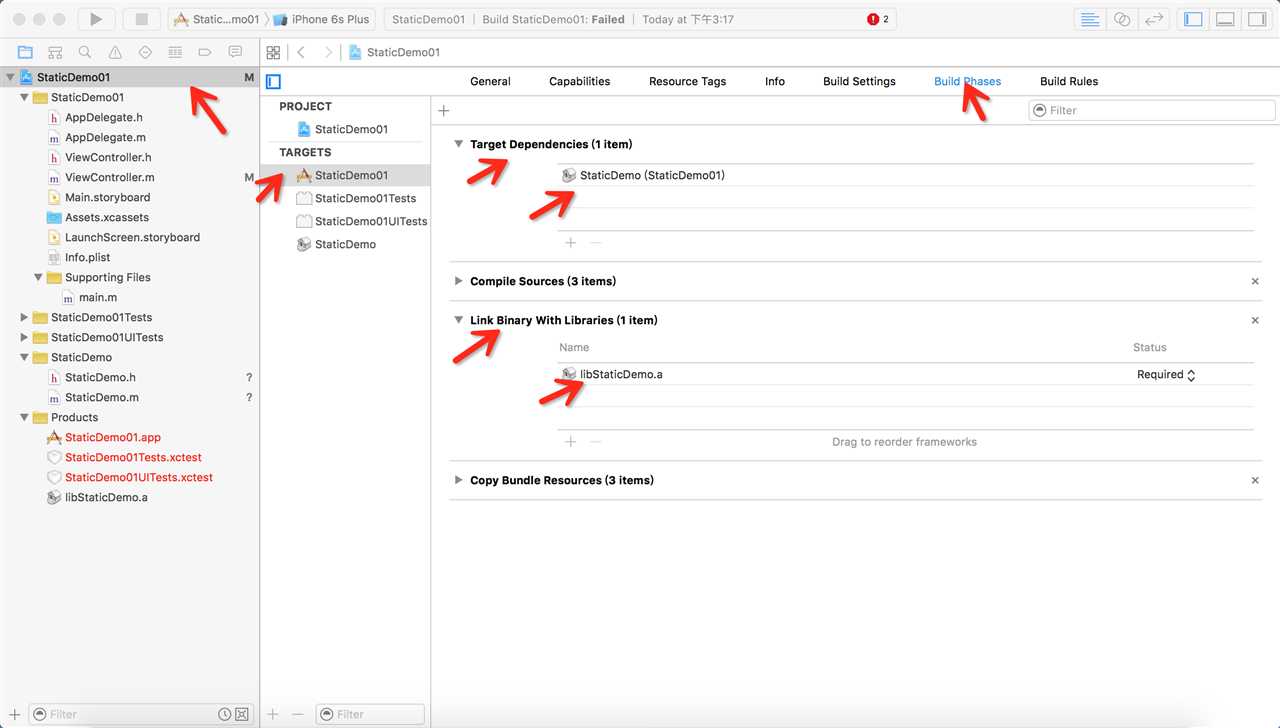Viewport: 1280px width, 728px height.
Task: Collapse the StaticDemo01 project root
Action: [10, 77]
